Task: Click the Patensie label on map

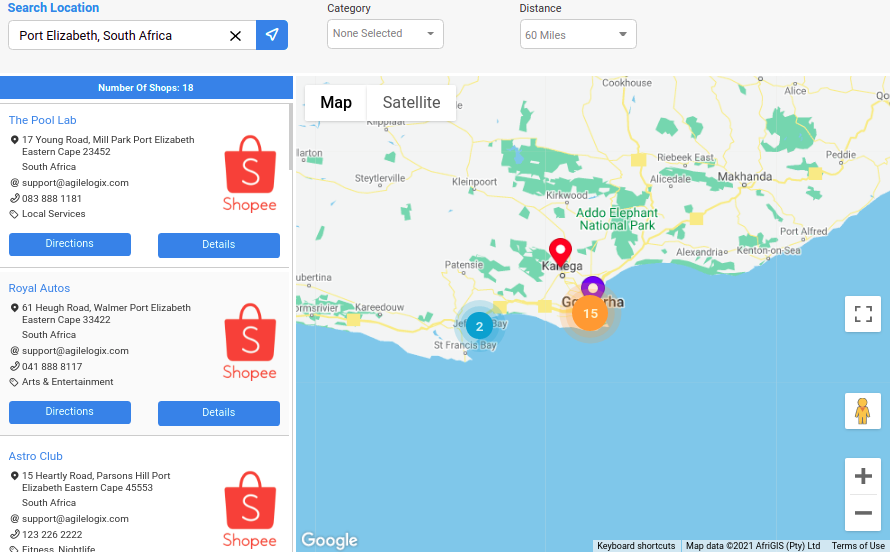Action: click(x=464, y=264)
